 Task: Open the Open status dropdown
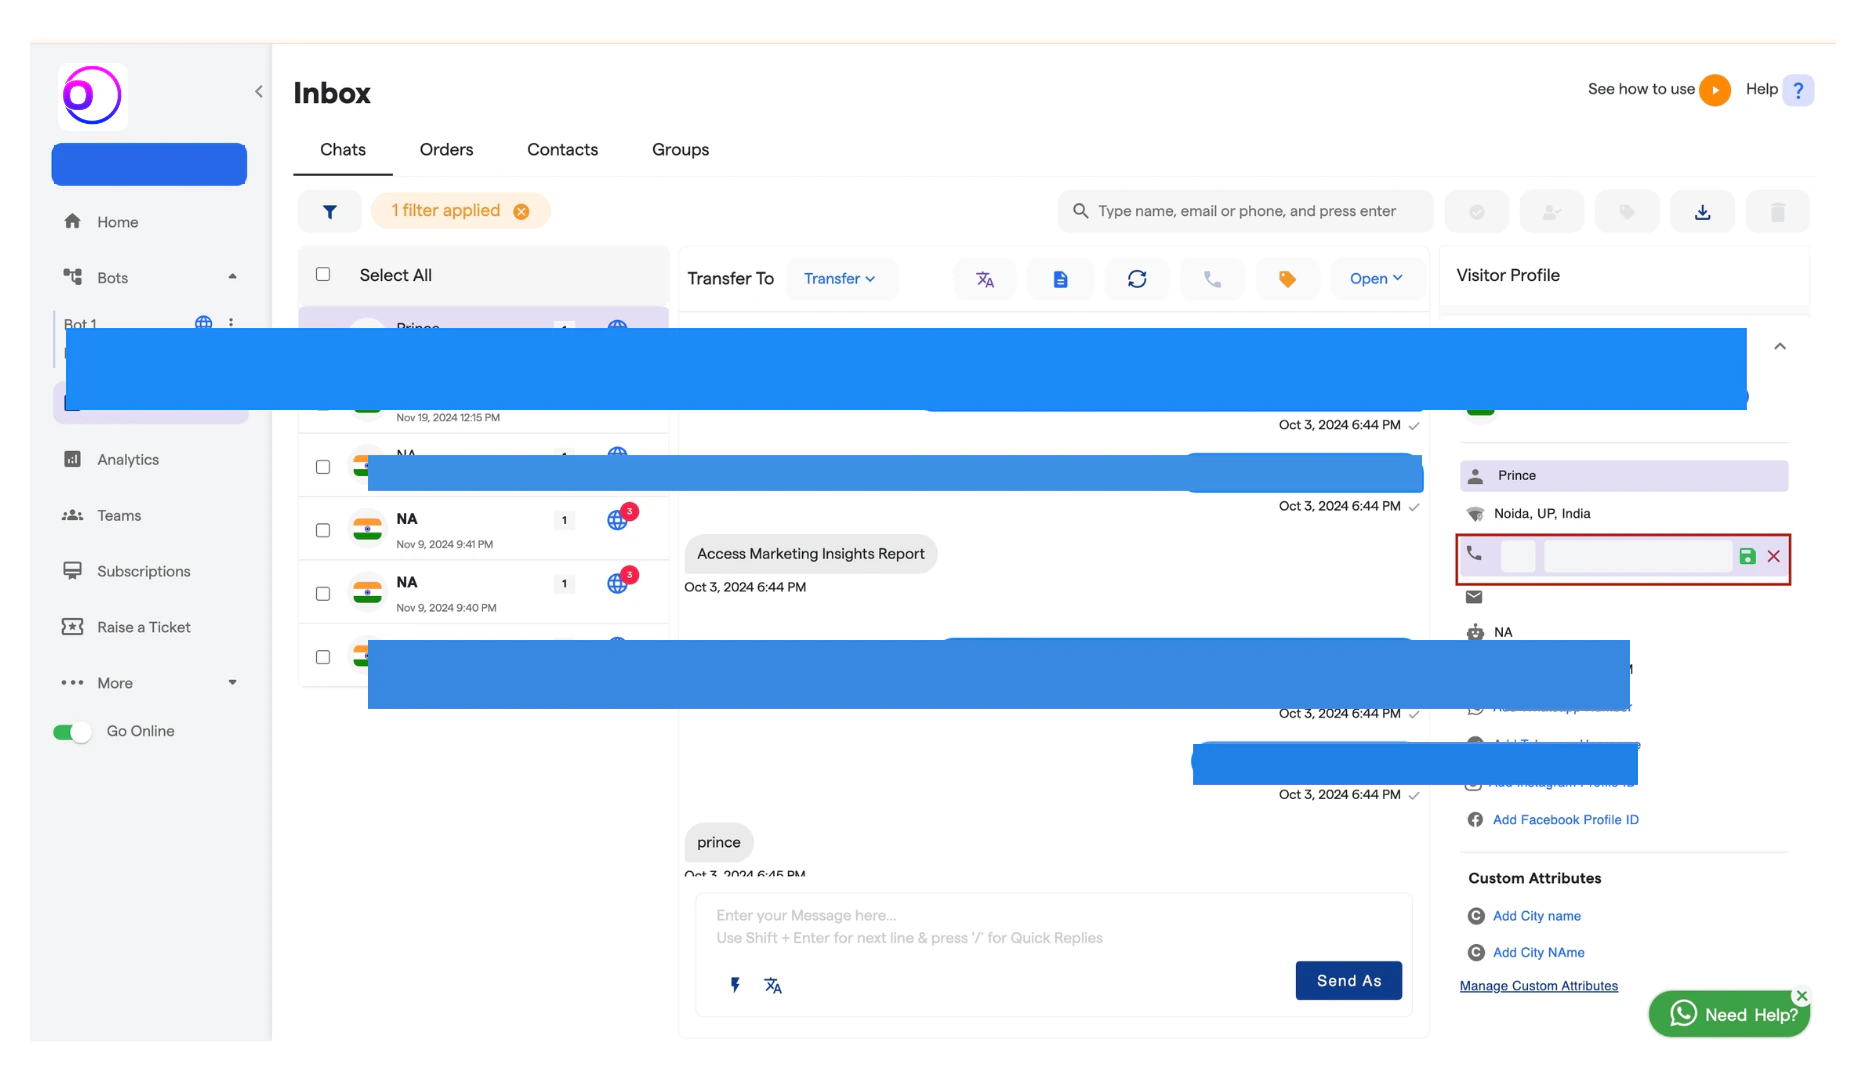click(1376, 279)
